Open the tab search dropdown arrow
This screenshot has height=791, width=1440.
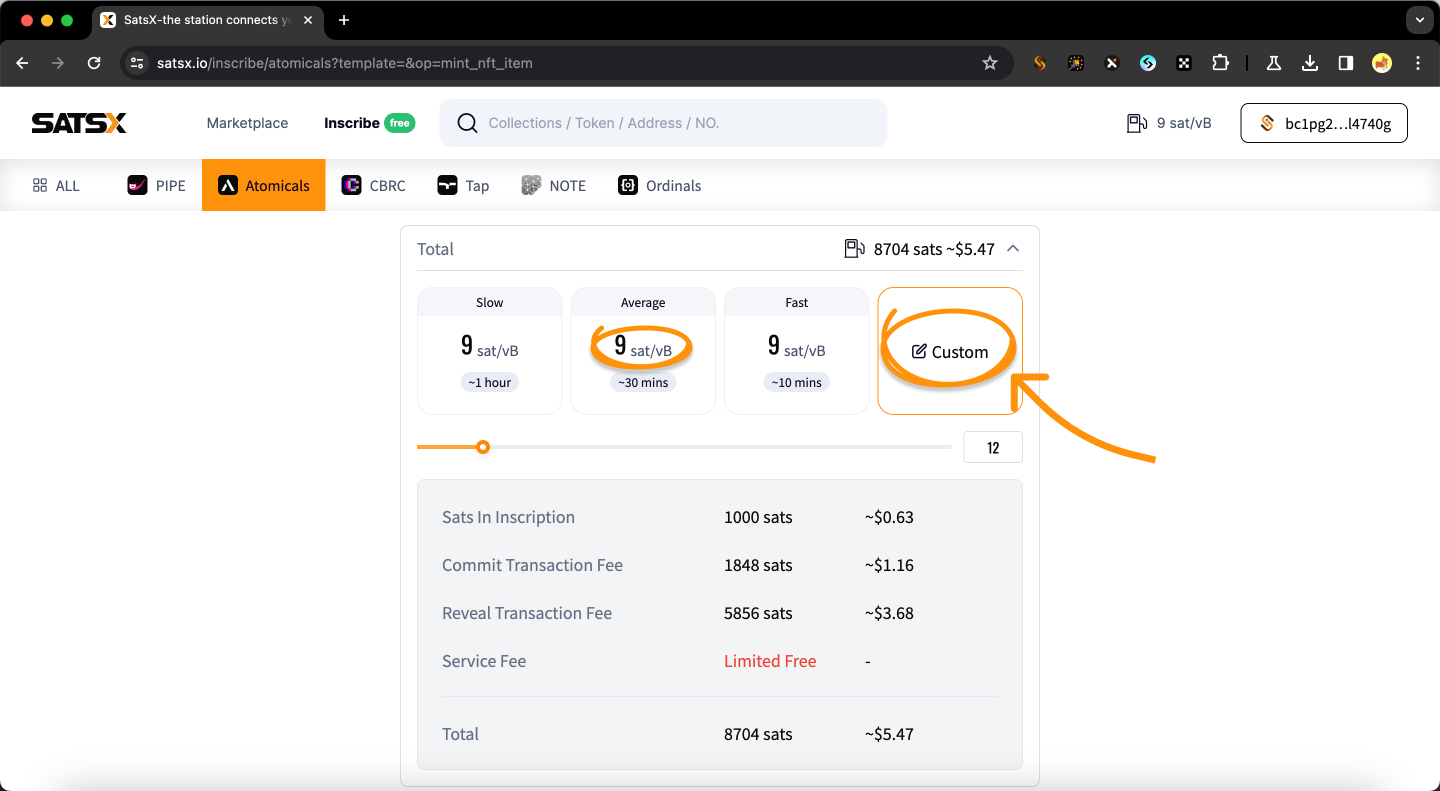click(x=1419, y=20)
